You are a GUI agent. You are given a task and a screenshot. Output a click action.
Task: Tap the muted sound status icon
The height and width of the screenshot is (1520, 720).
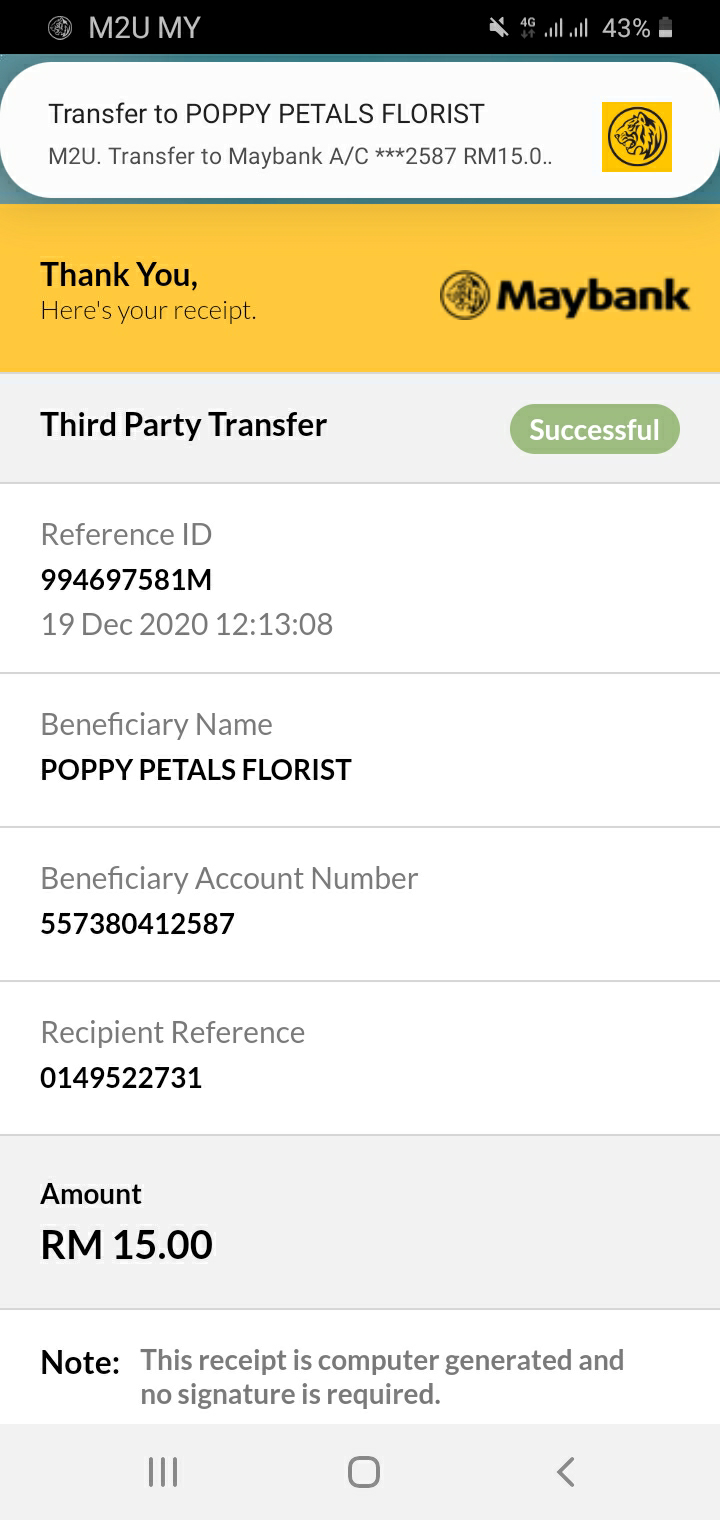(x=498, y=28)
